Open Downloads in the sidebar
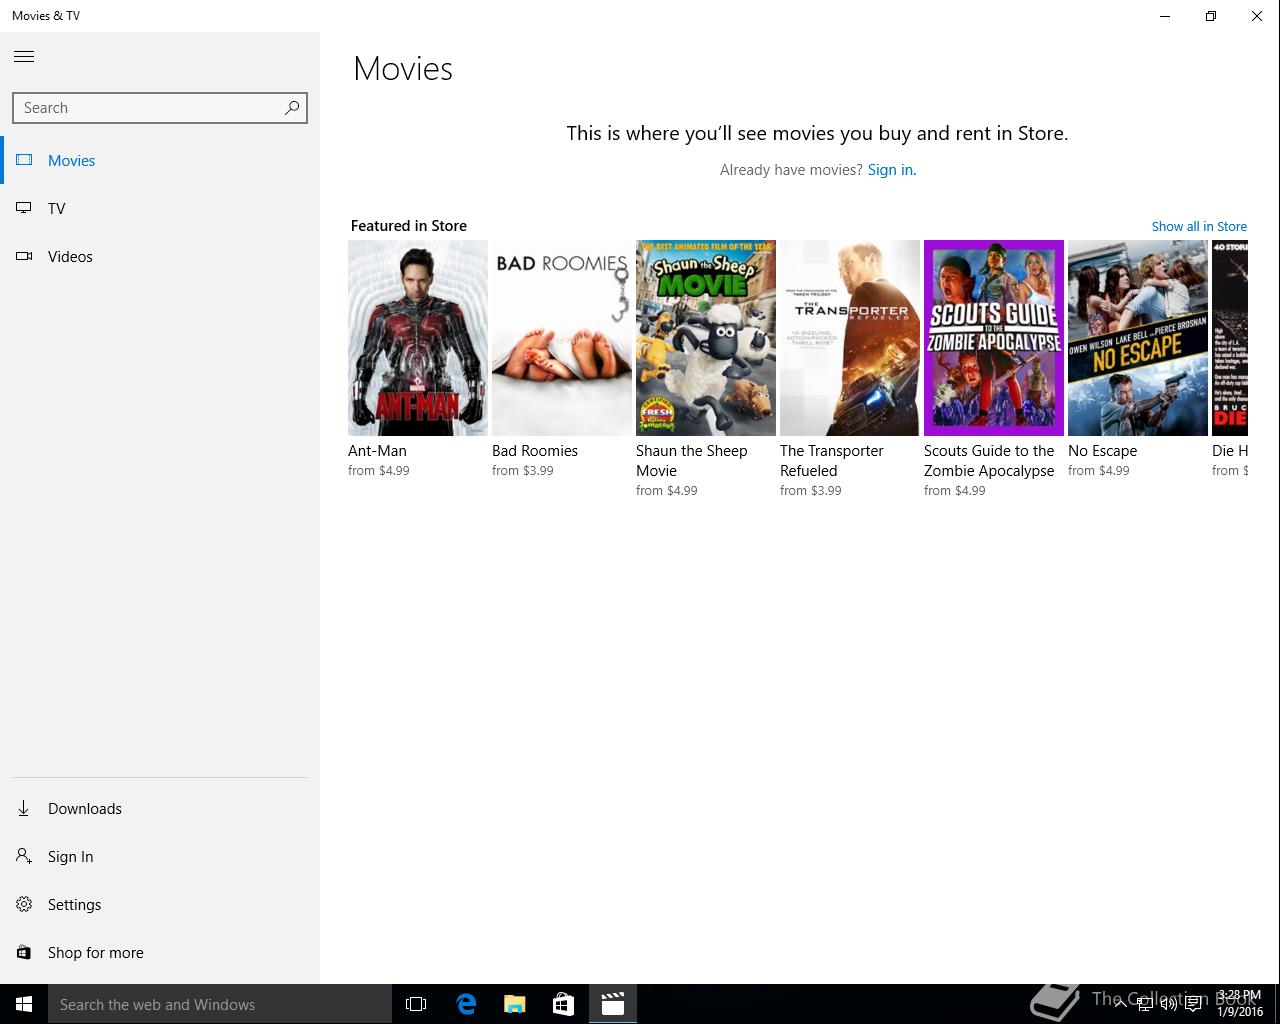Screen dimensions: 1280x1024 (x=160, y=808)
